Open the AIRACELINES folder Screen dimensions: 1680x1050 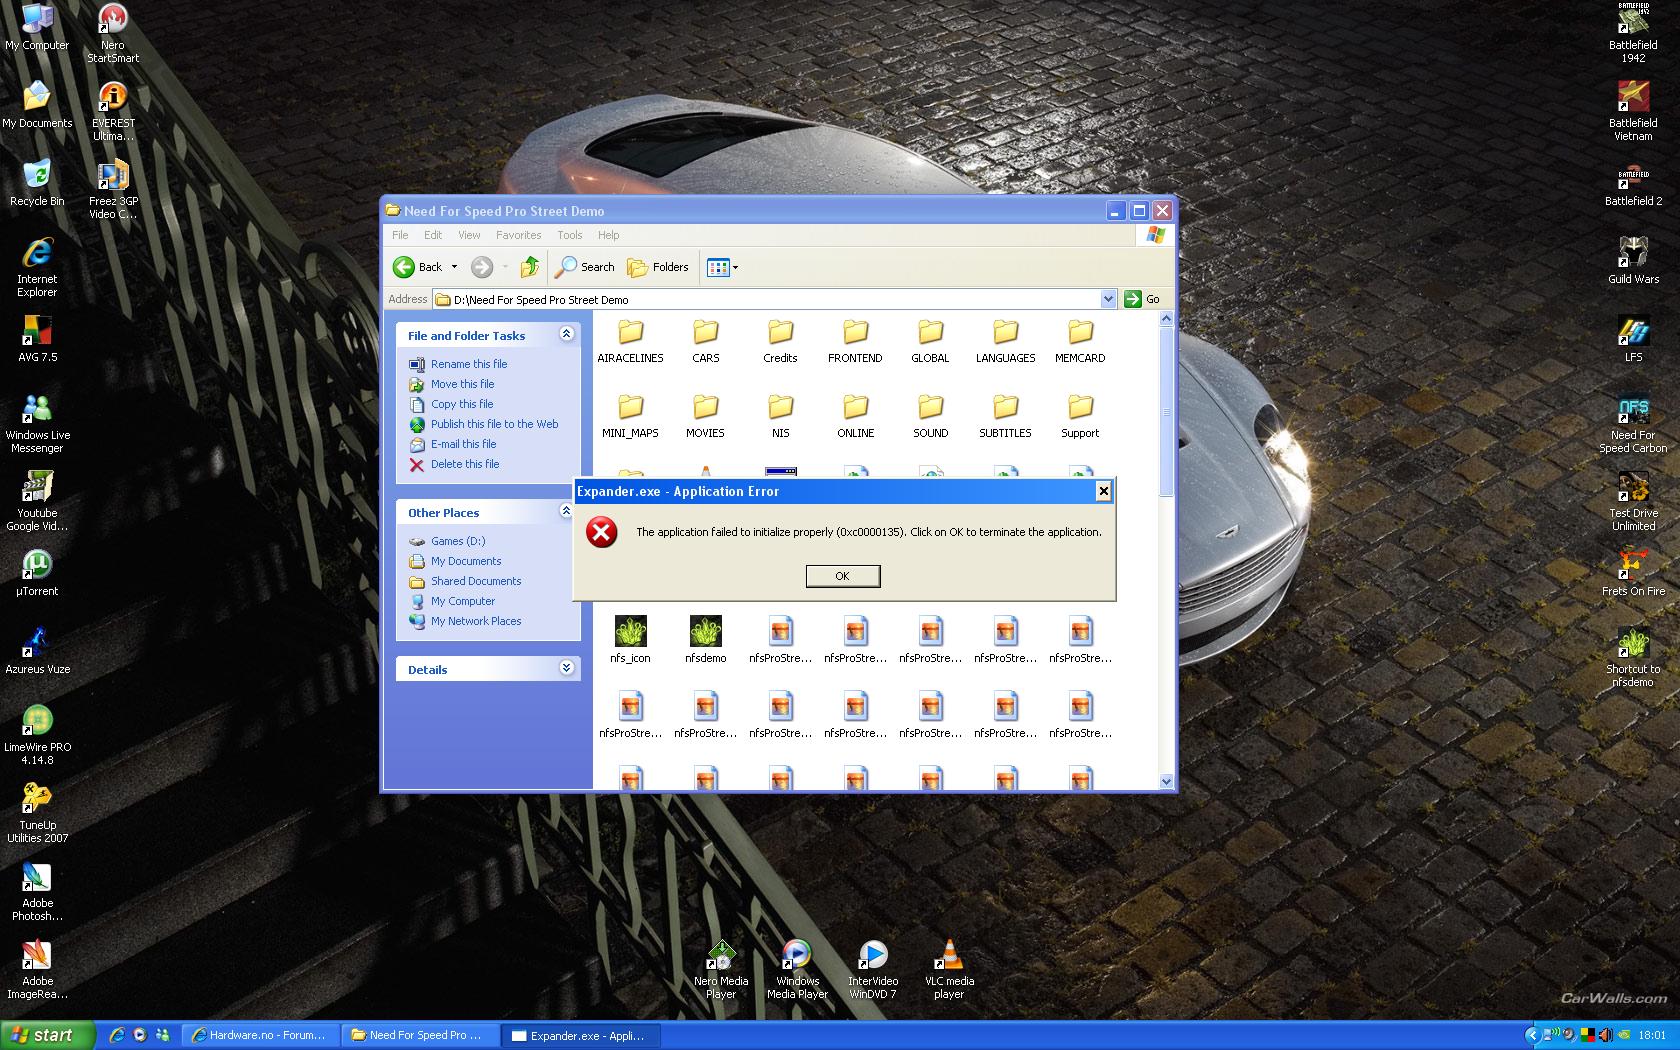[630, 341]
